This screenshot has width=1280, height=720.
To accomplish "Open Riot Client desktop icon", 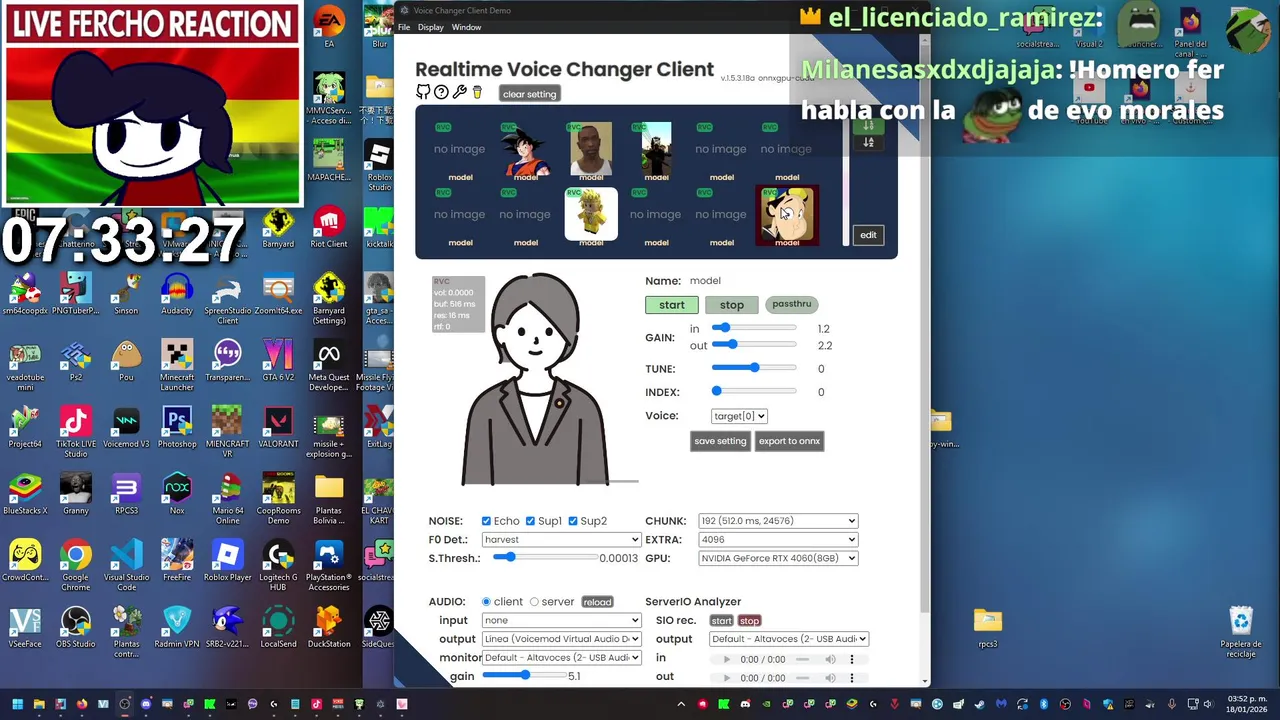I will (329, 227).
